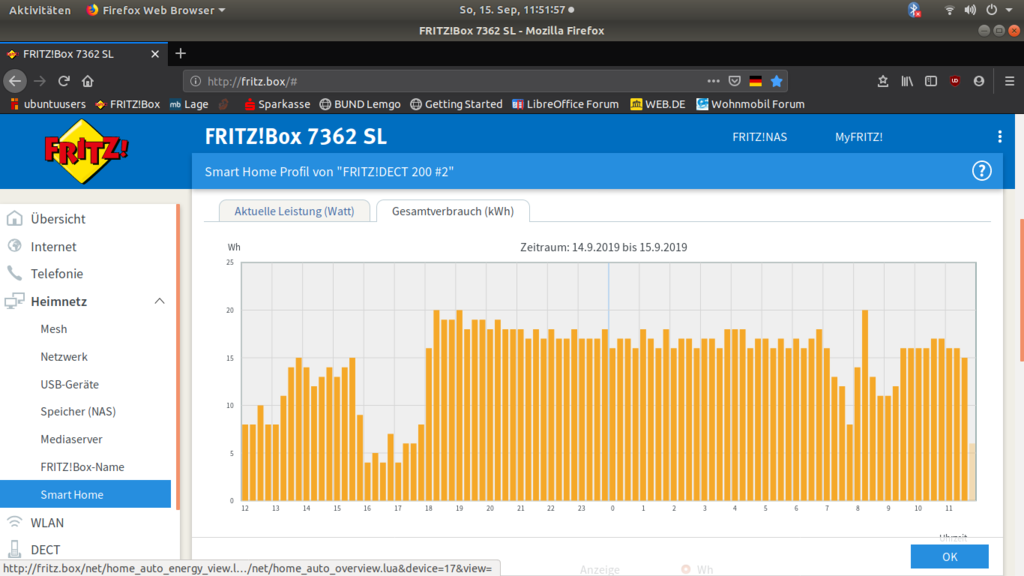
Task: Toggle the blue bookmark star
Action: coord(776,81)
